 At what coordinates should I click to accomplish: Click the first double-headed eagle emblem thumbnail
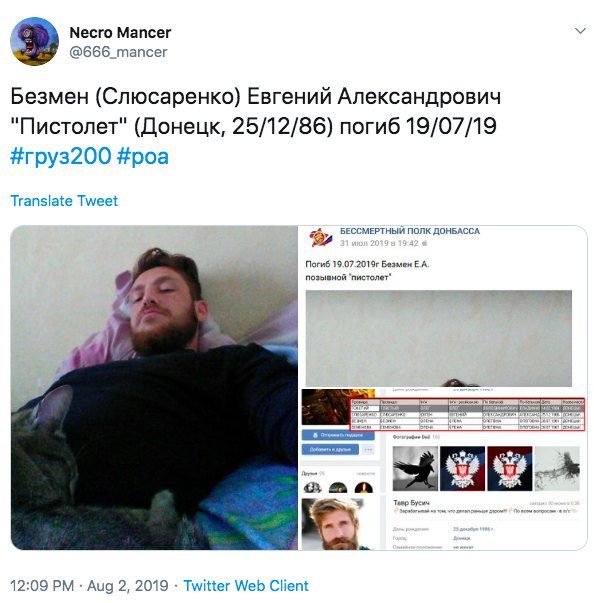(463, 468)
